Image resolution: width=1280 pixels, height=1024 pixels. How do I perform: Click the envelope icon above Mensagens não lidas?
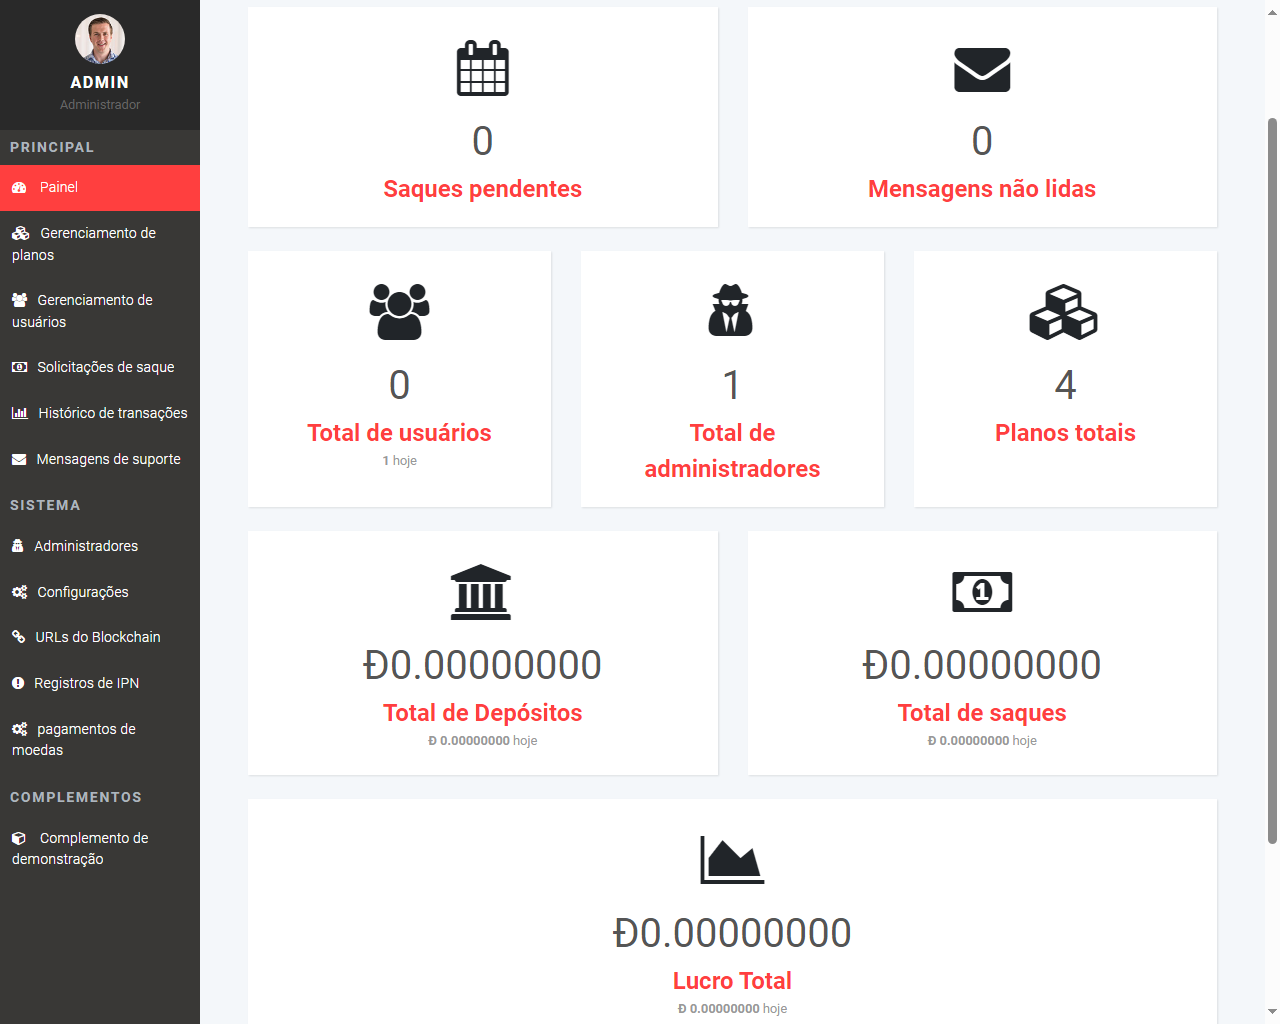[x=982, y=70]
